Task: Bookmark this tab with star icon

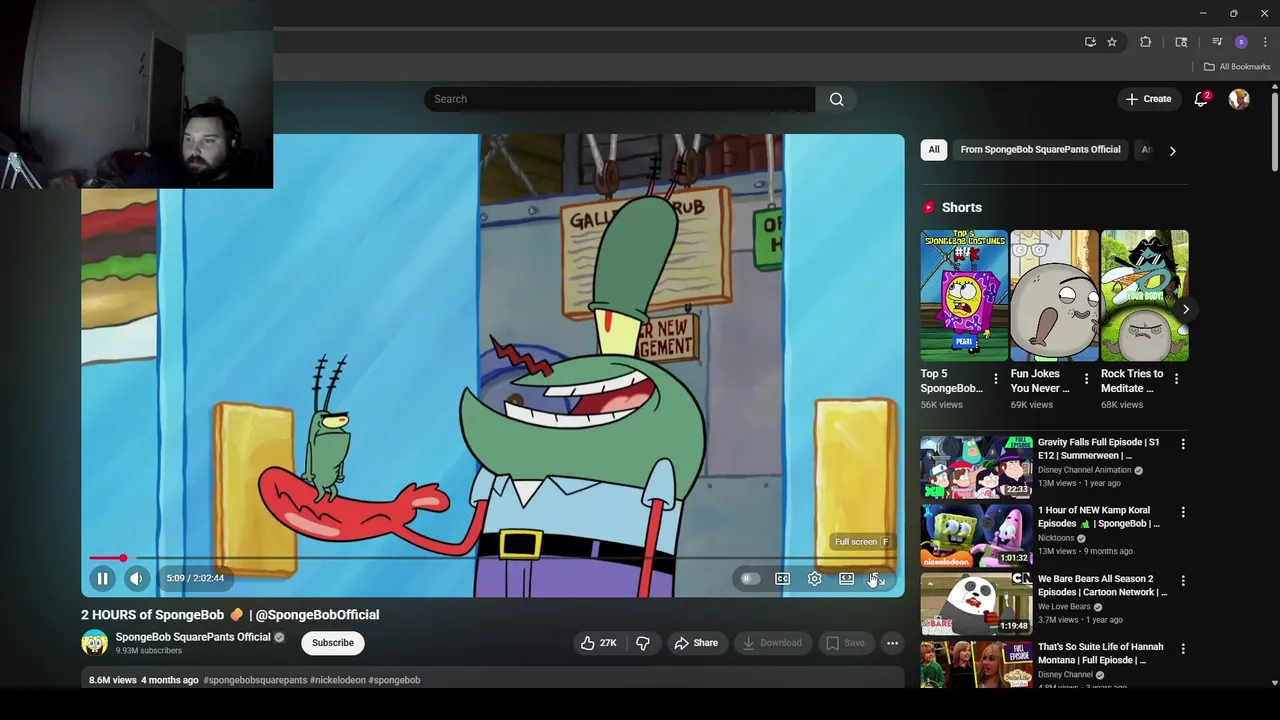Action: click(1111, 42)
